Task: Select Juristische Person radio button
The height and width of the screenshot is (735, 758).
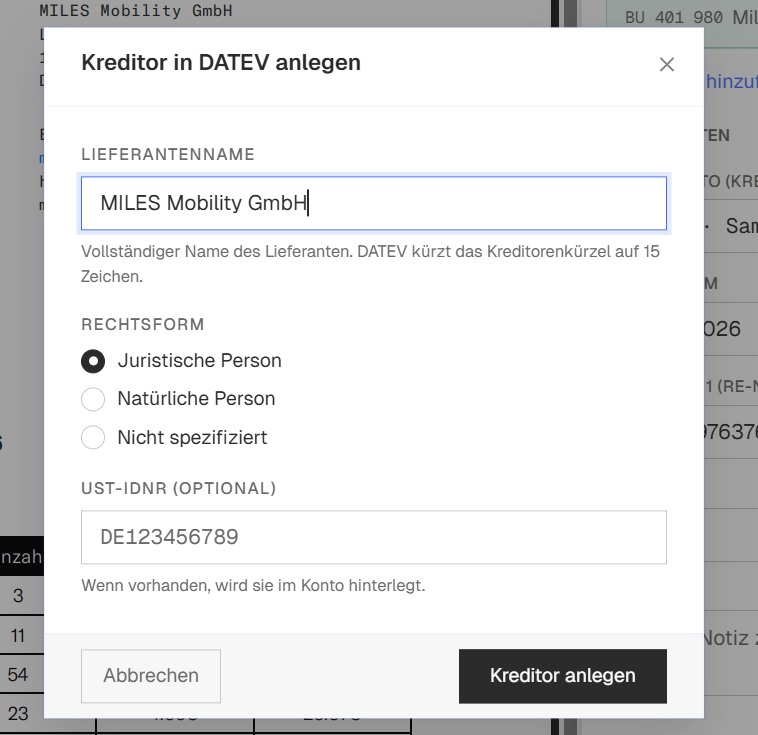Action: 93,361
